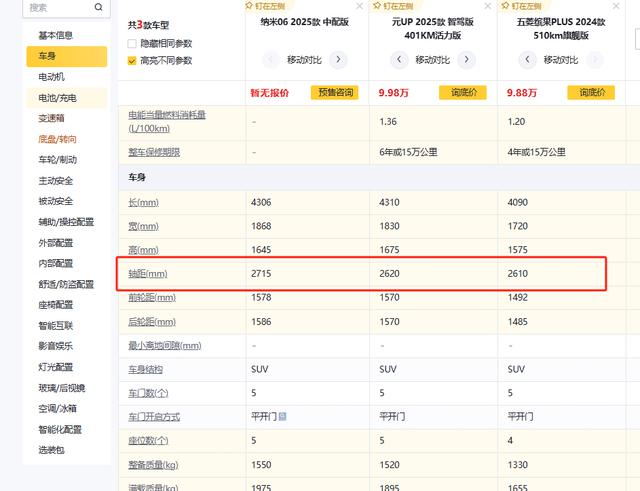Click the 2715 wheelbase value

261,273
